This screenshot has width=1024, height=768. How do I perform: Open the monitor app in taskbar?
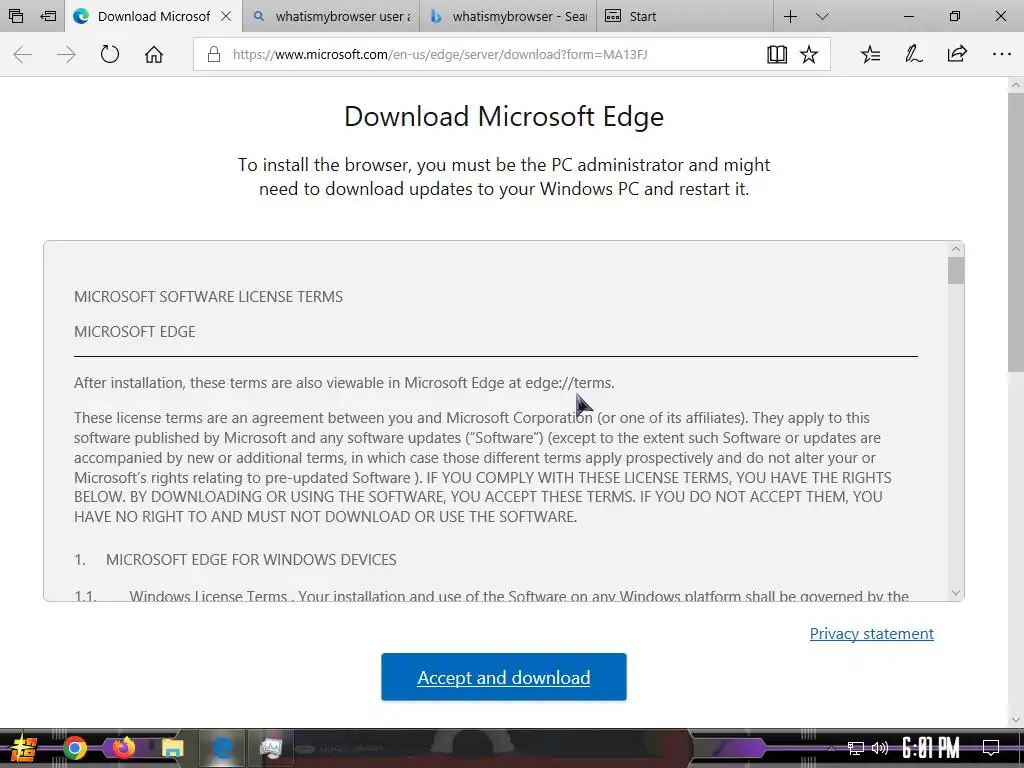click(x=270, y=748)
